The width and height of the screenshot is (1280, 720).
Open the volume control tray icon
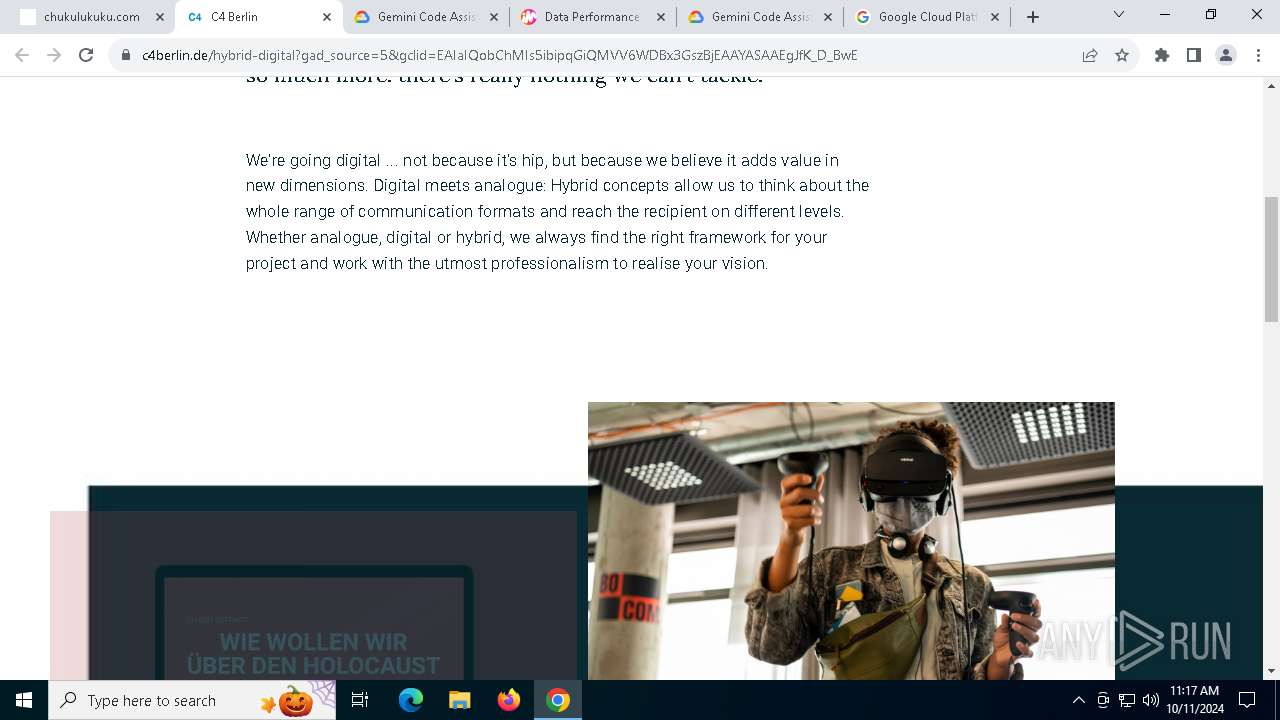click(x=1151, y=700)
